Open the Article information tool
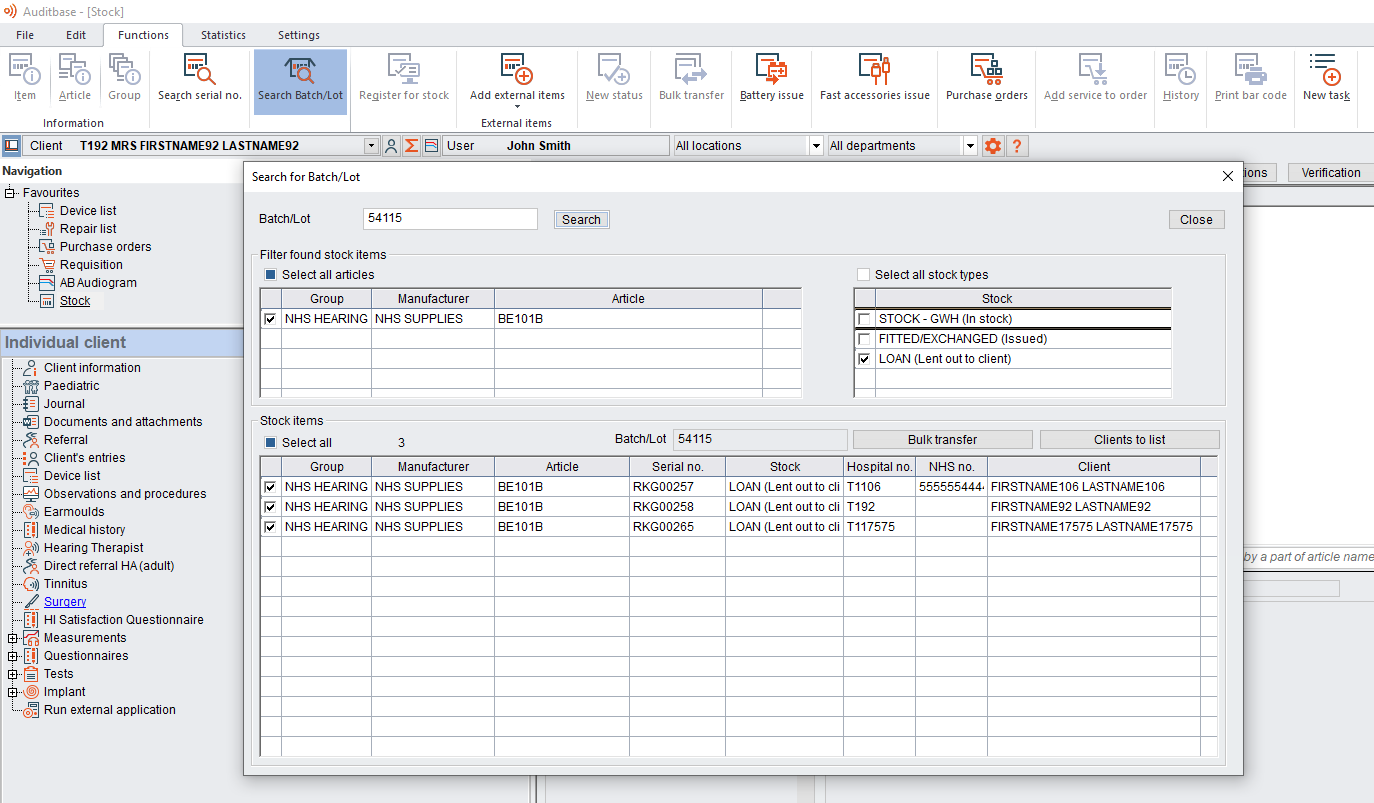 coord(74,77)
